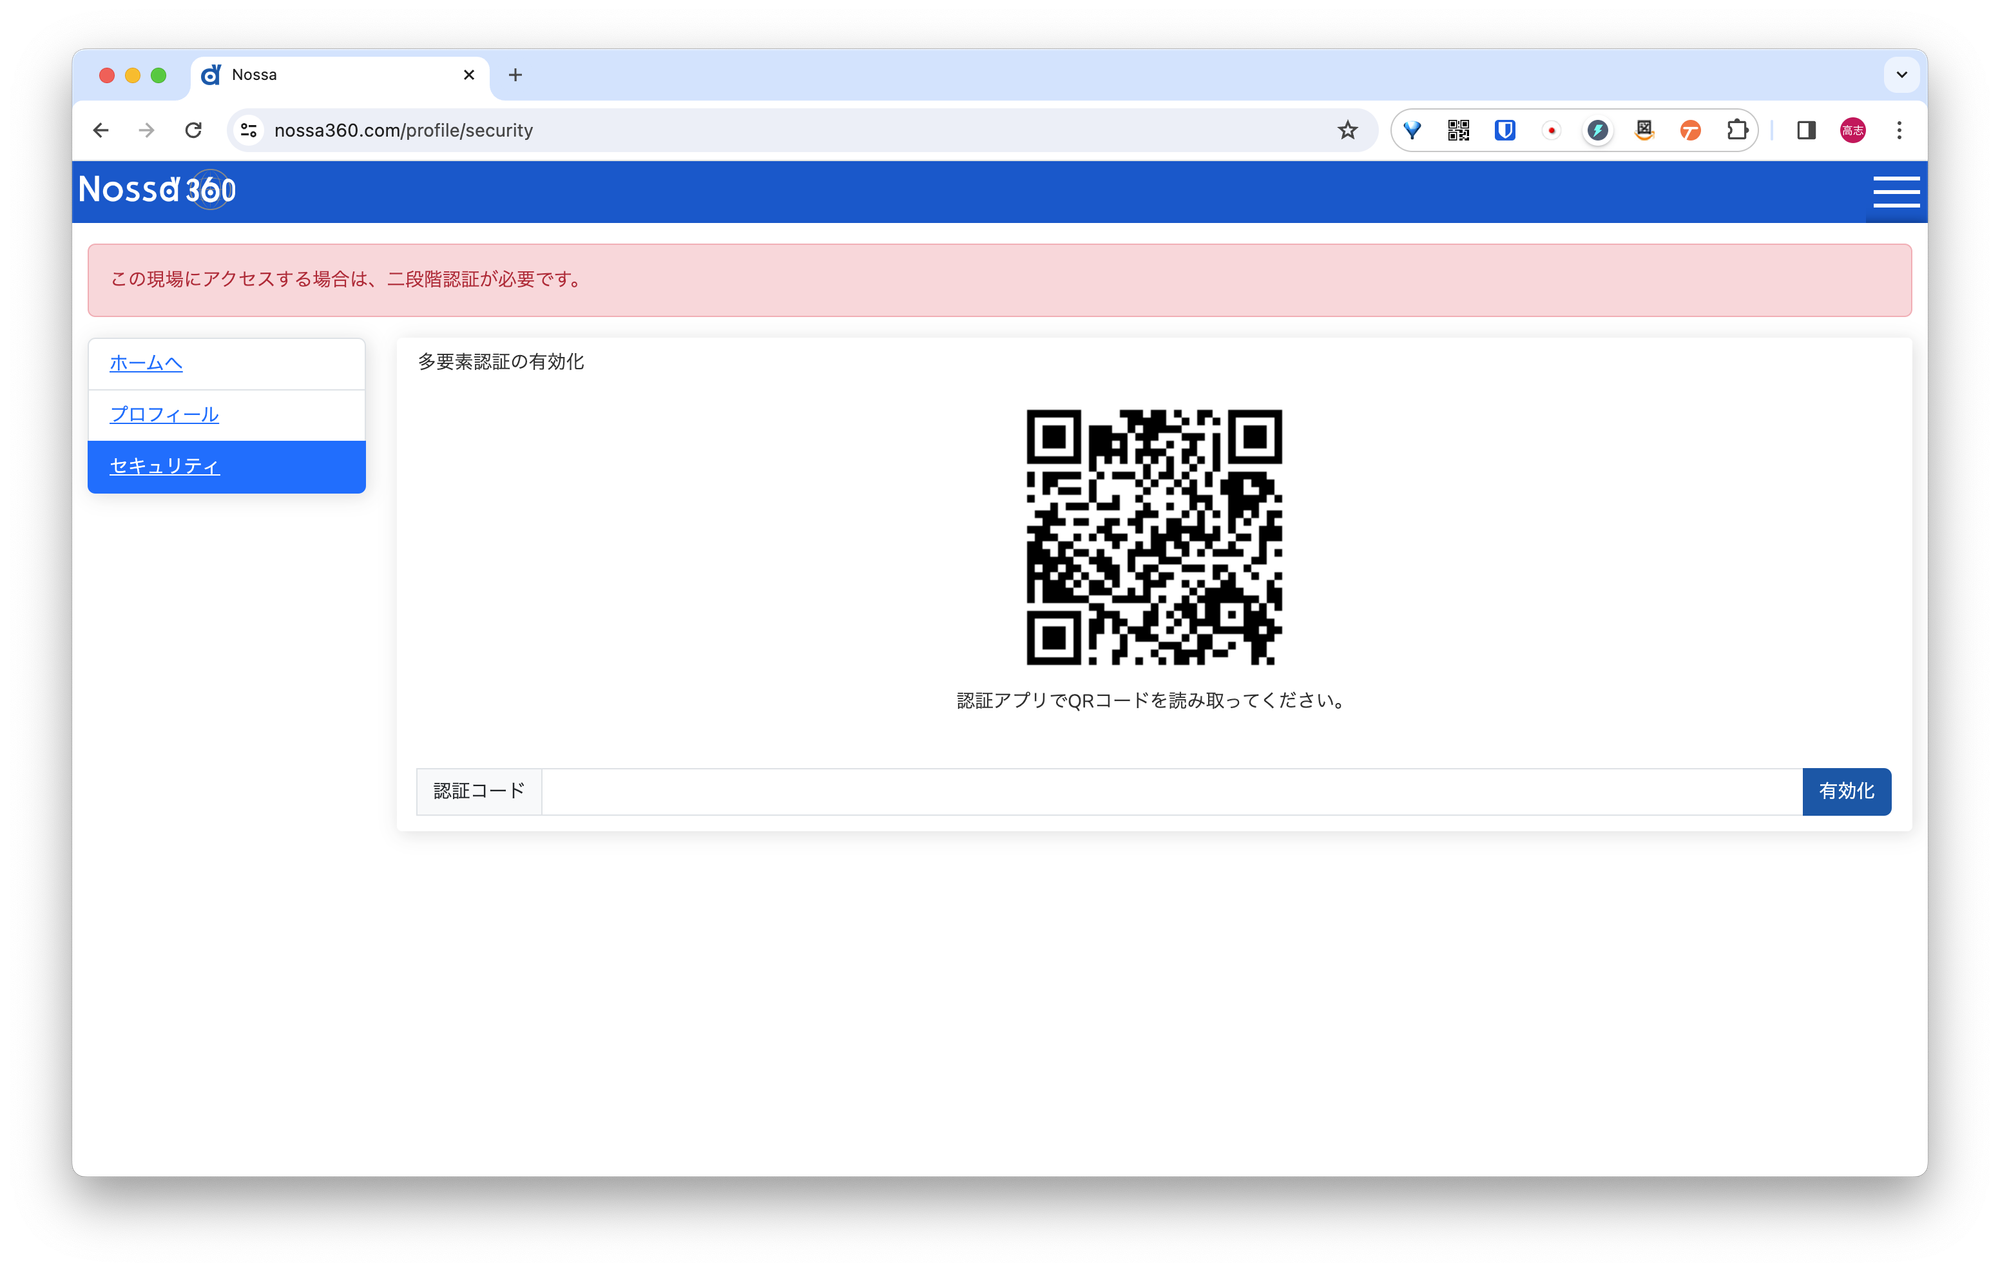Select the Nossa browser tab
Screen dimensions: 2000x1272
point(340,75)
